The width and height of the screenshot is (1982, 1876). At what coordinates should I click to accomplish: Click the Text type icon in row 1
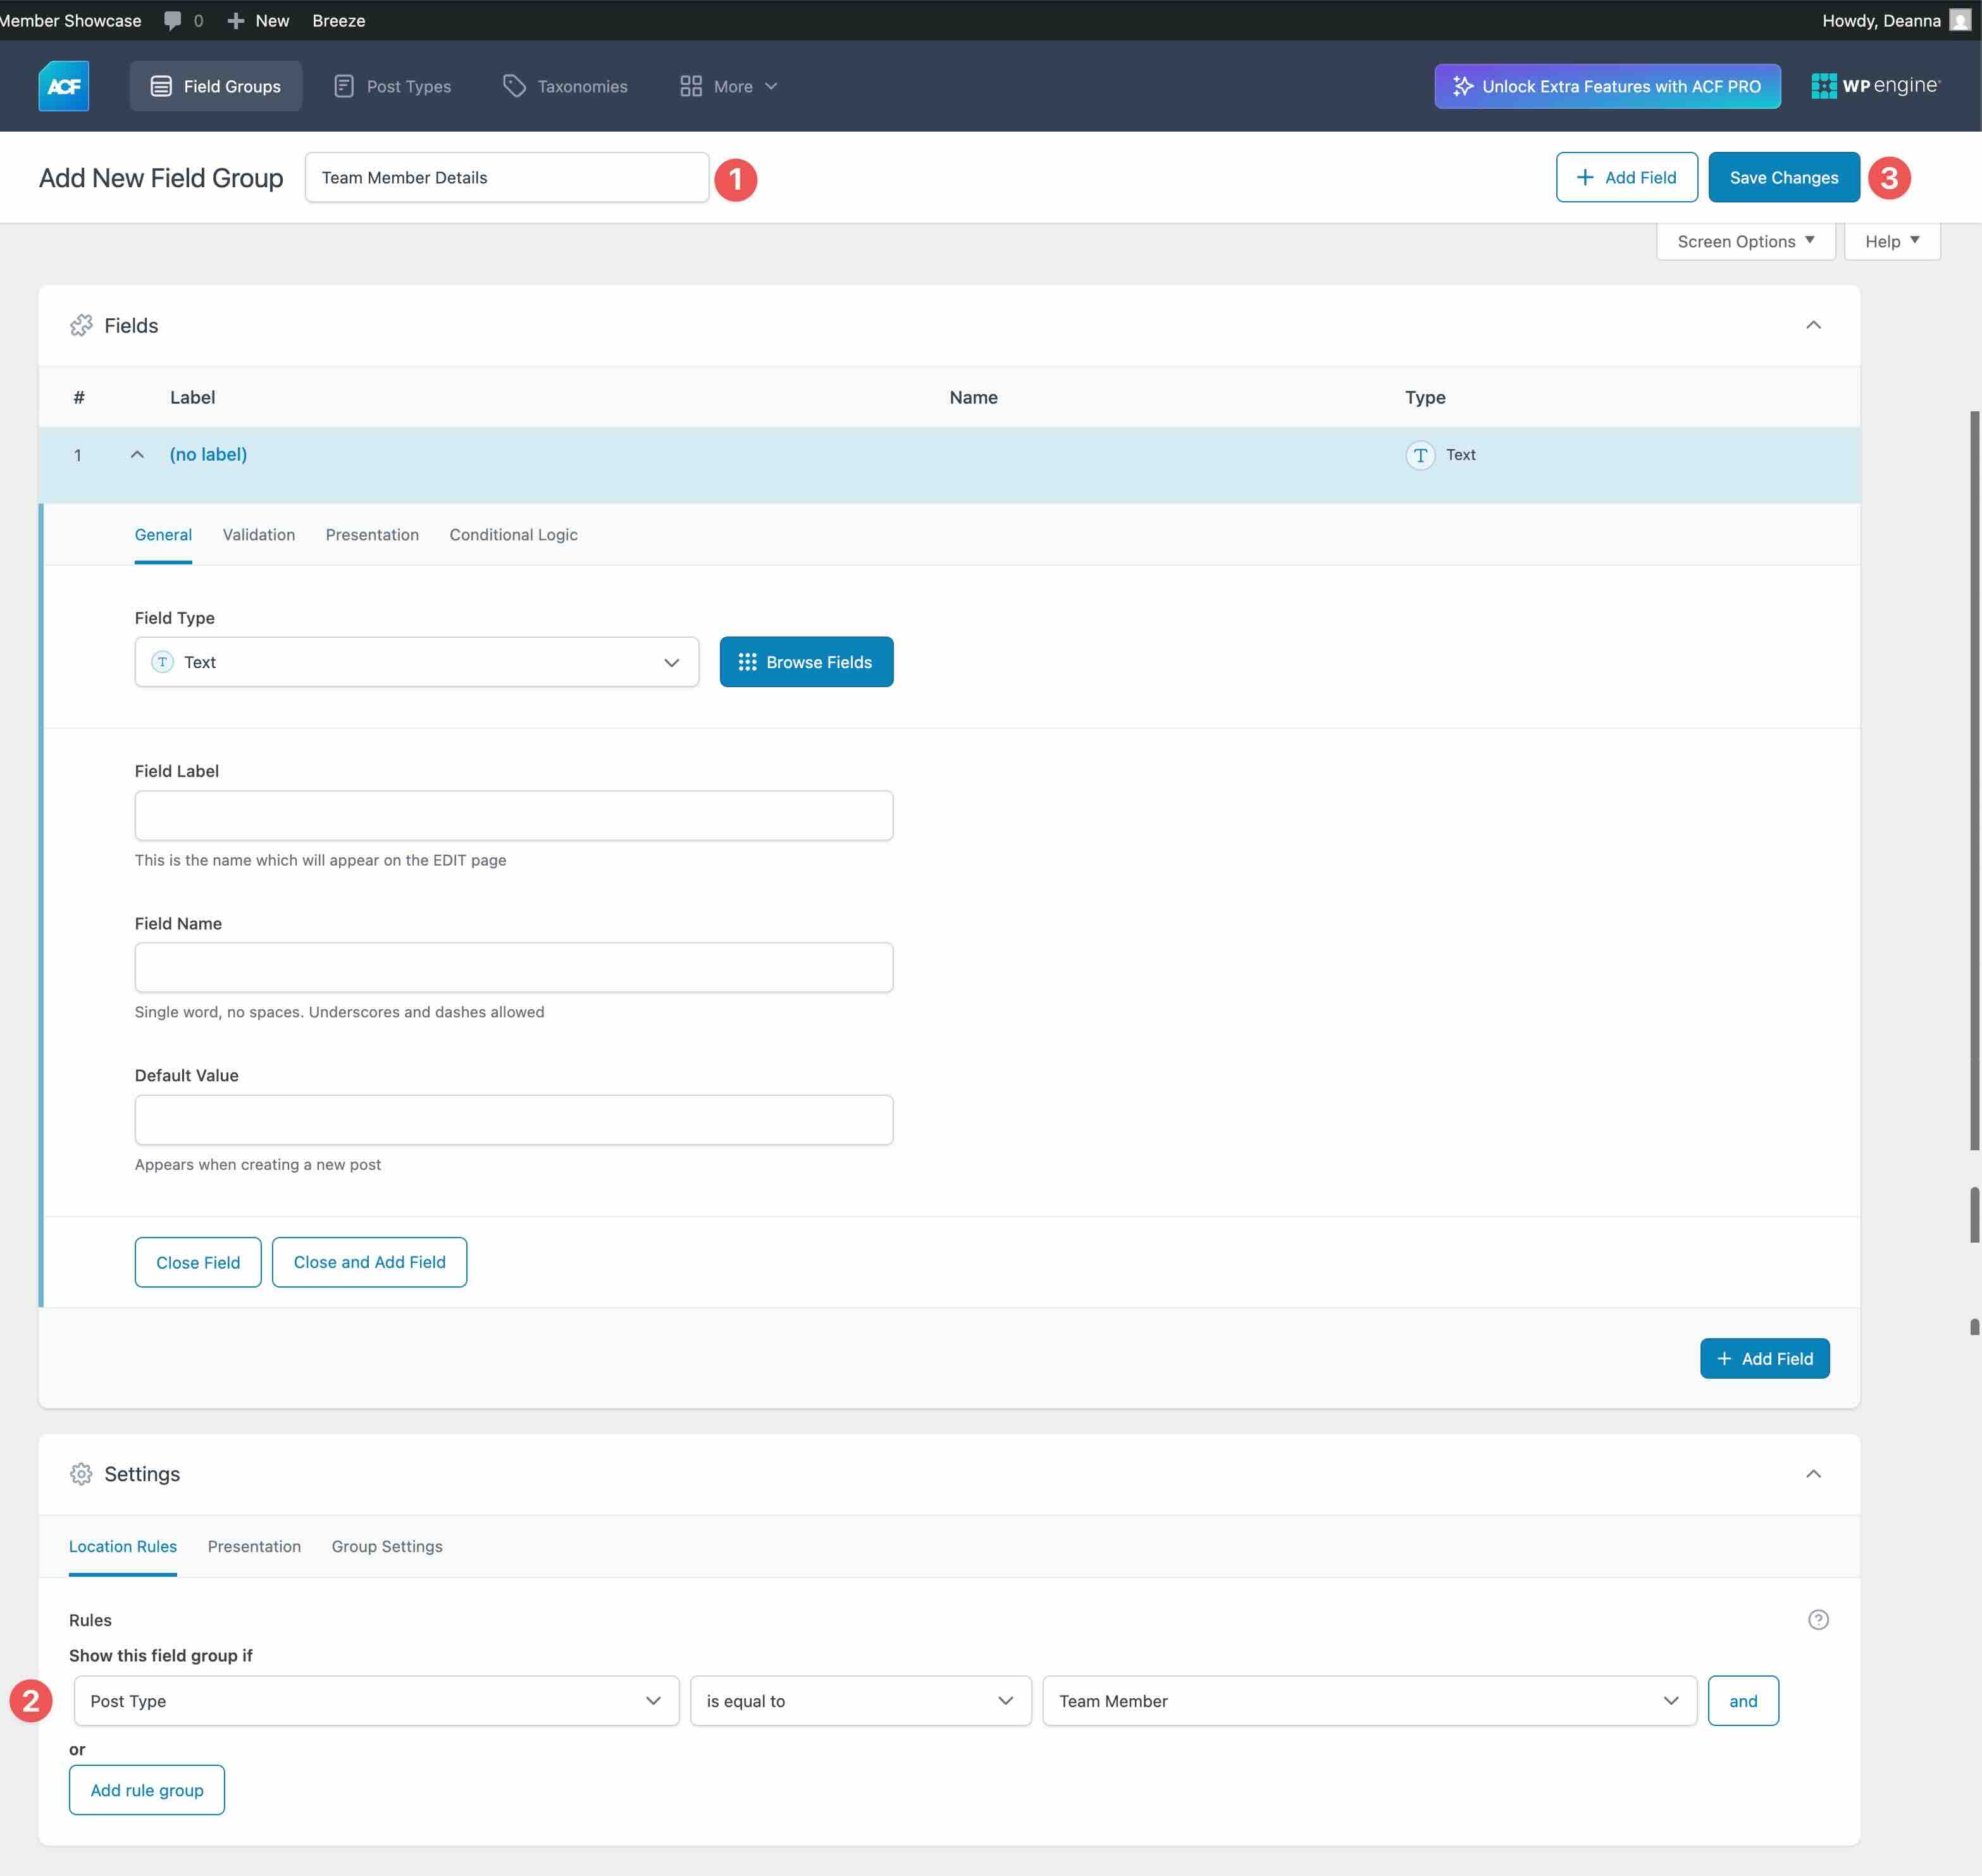coord(1421,454)
